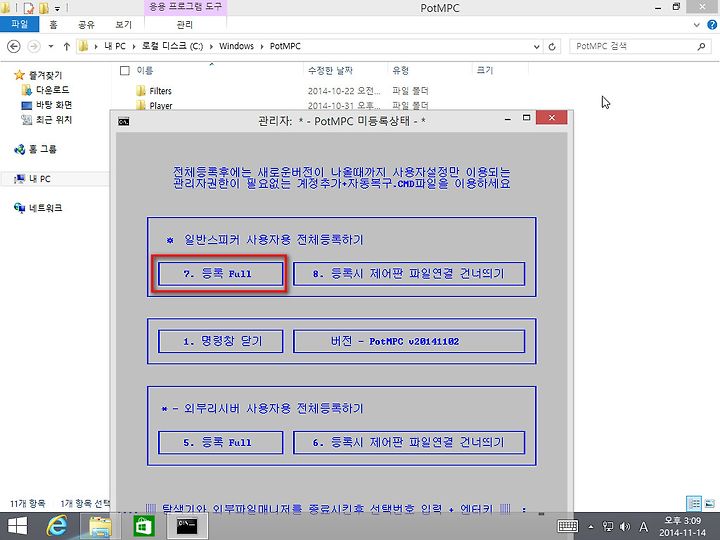Switch to the command prompt taskbar button

coord(187,526)
